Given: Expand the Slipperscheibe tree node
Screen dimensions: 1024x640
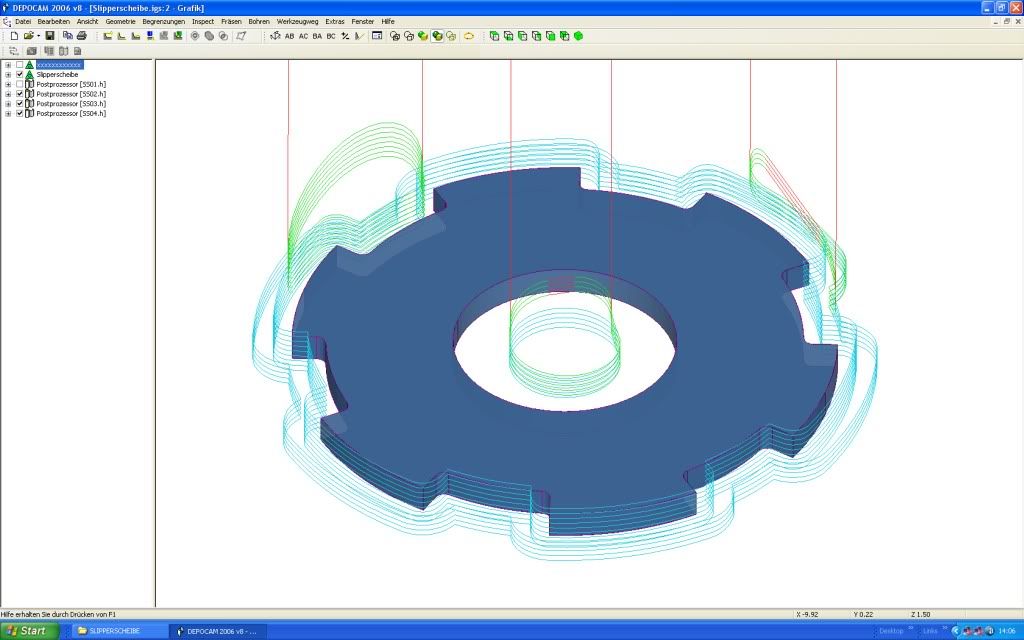Looking at the screenshot, I should (8, 74).
